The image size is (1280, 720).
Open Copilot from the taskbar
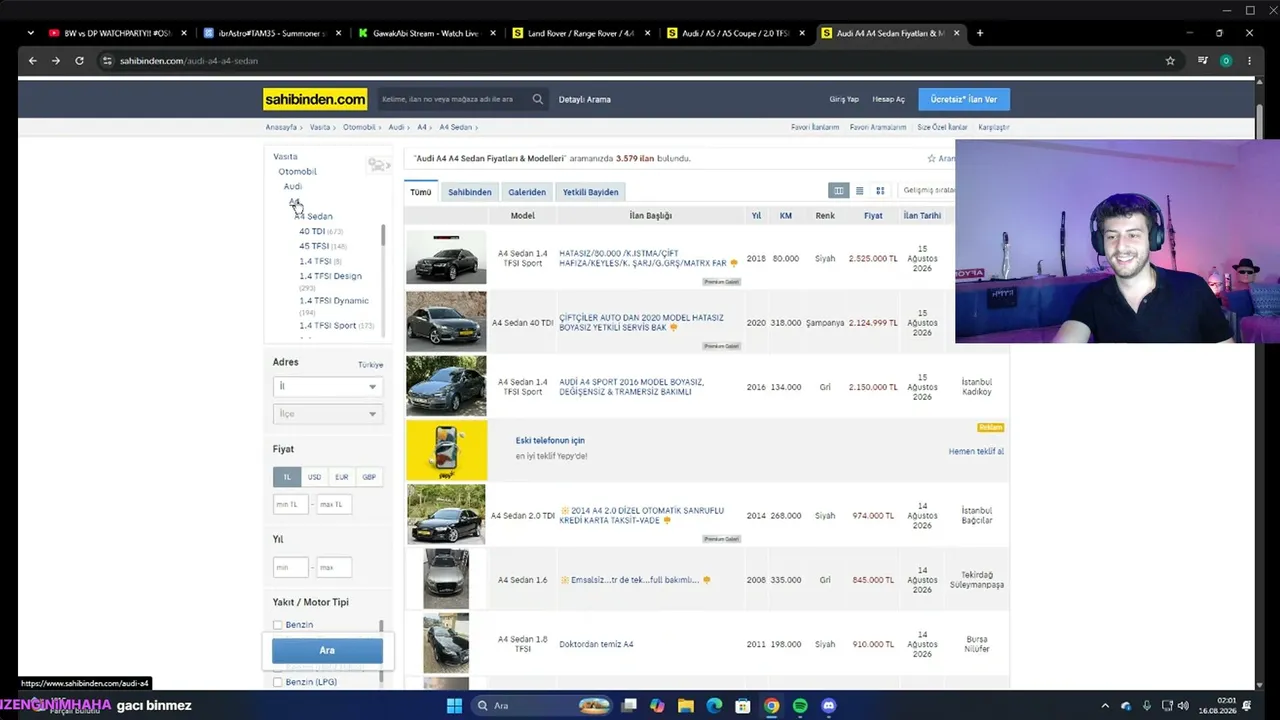click(x=657, y=706)
